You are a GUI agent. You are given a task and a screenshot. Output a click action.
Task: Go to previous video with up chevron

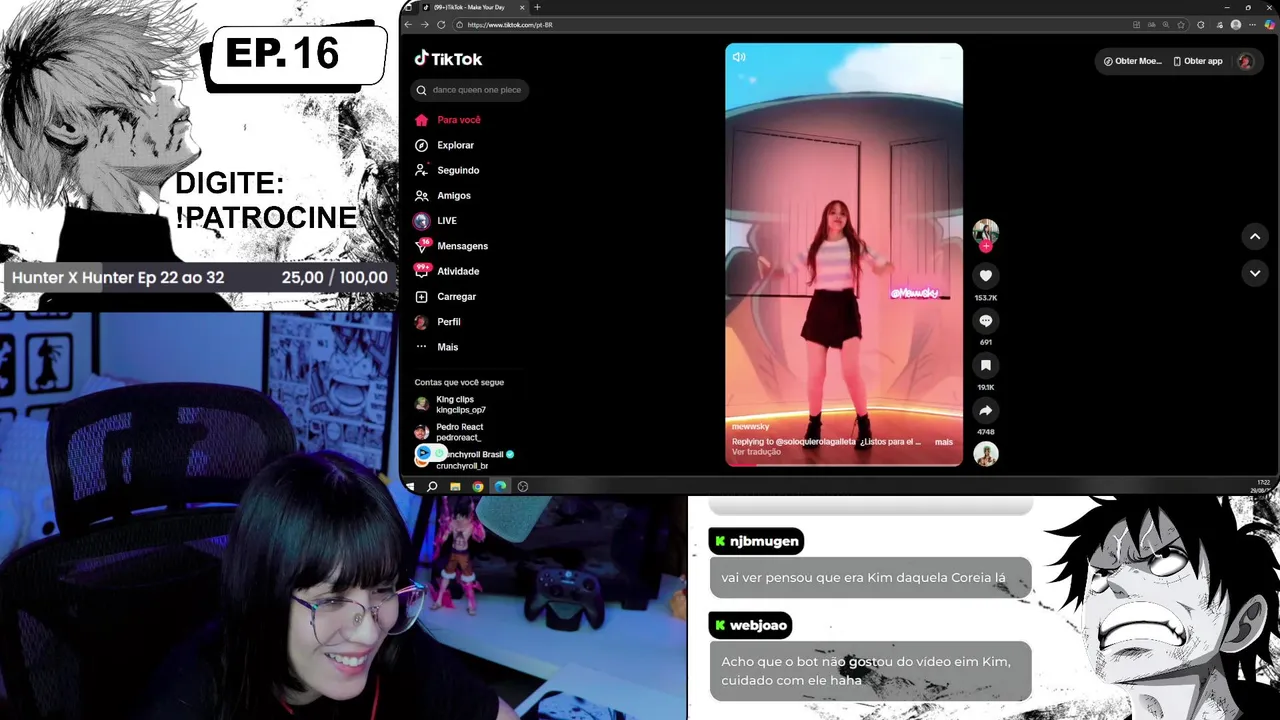tap(1255, 237)
